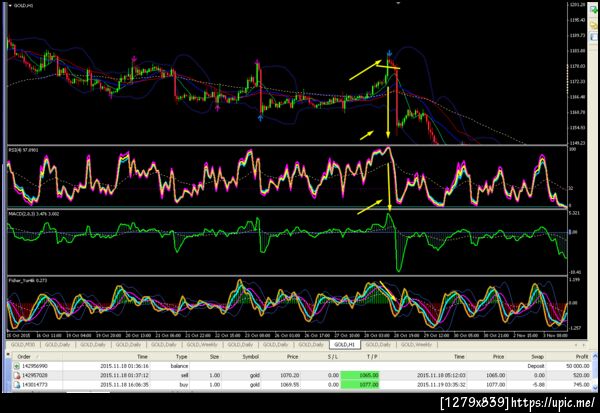
Task: Click profit value 745.00
Action: point(582,385)
